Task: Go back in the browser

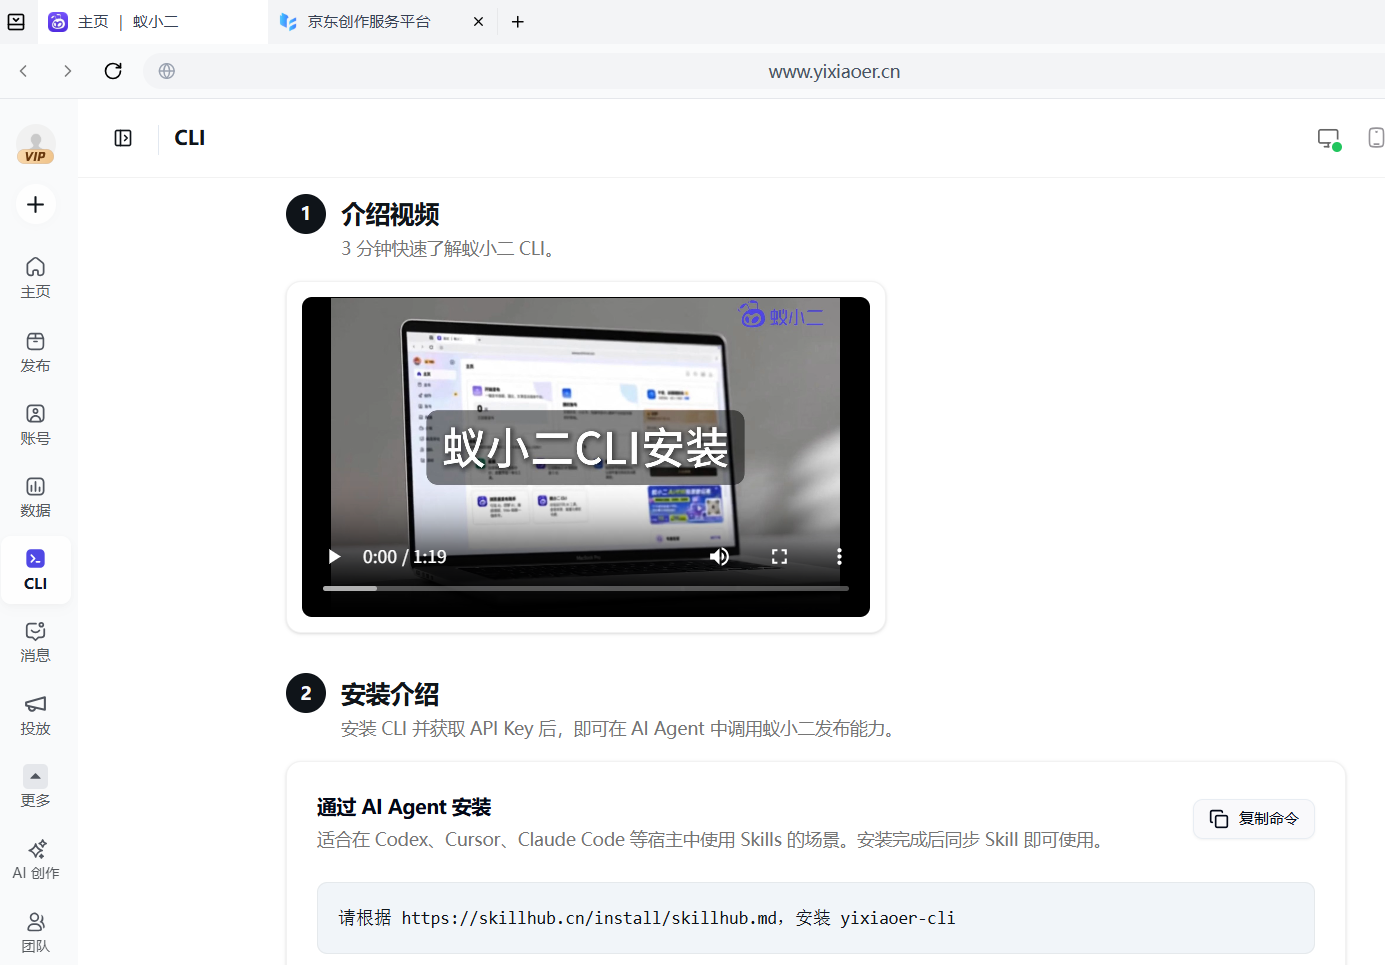Action: click(x=24, y=71)
